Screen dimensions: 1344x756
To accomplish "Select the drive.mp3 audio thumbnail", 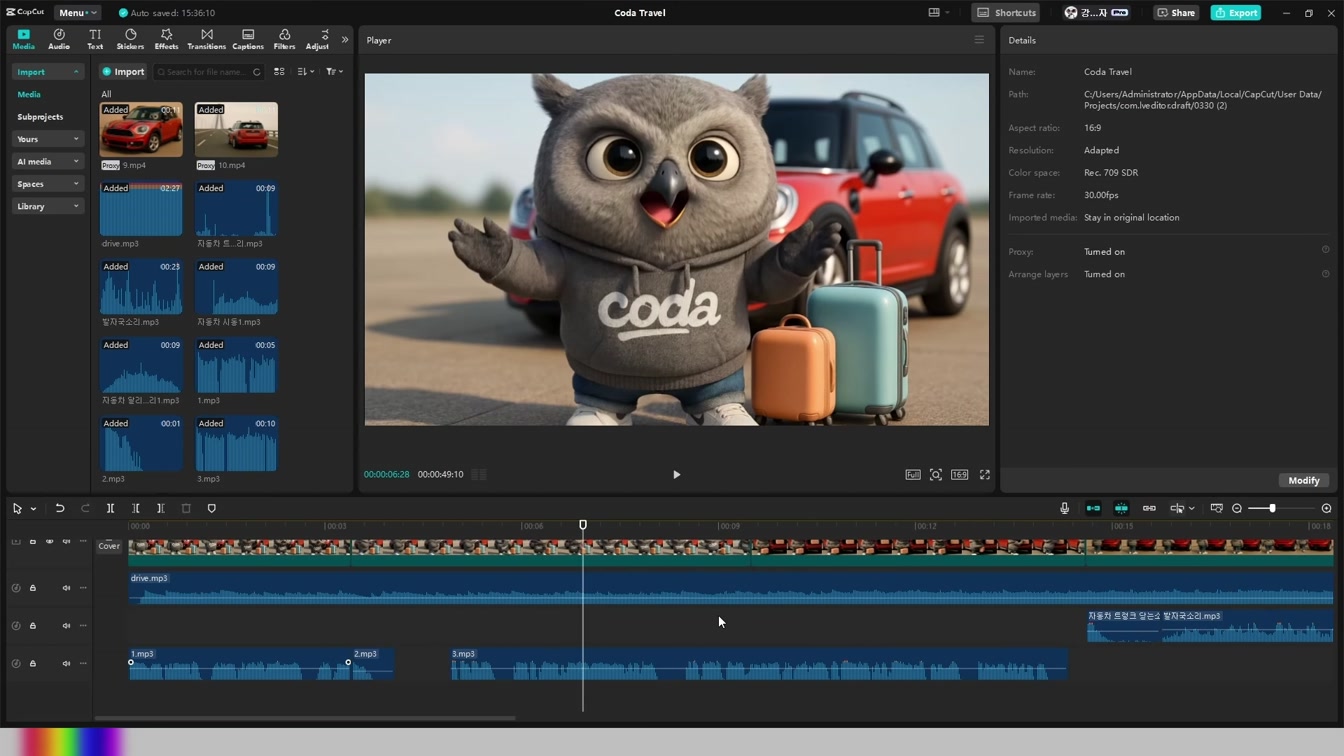I will click(141, 208).
